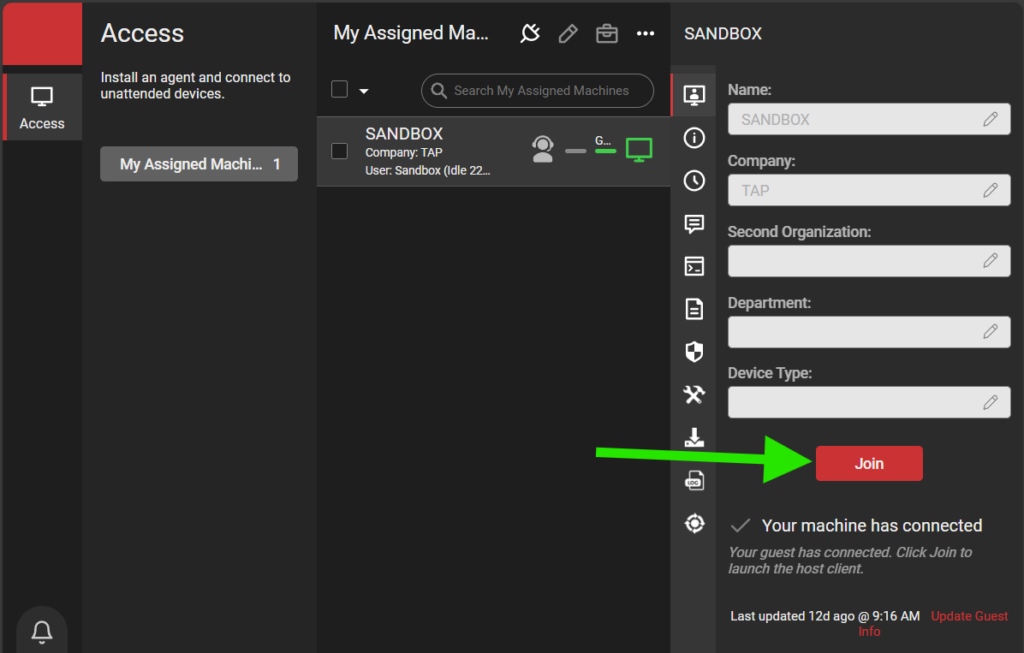Image resolution: width=1024 pixels, height=653 pixels.
Task: Open the Timeline clock tab icon
Action: coord(694,180)
